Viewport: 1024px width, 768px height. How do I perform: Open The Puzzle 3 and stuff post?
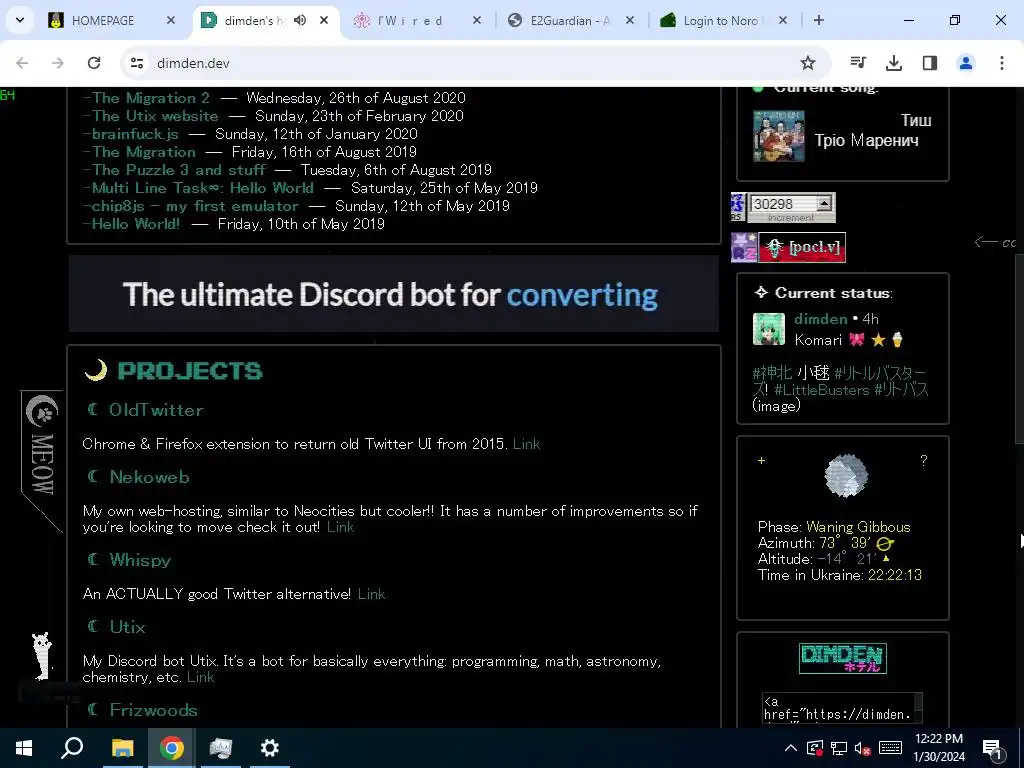click(179, 170)
